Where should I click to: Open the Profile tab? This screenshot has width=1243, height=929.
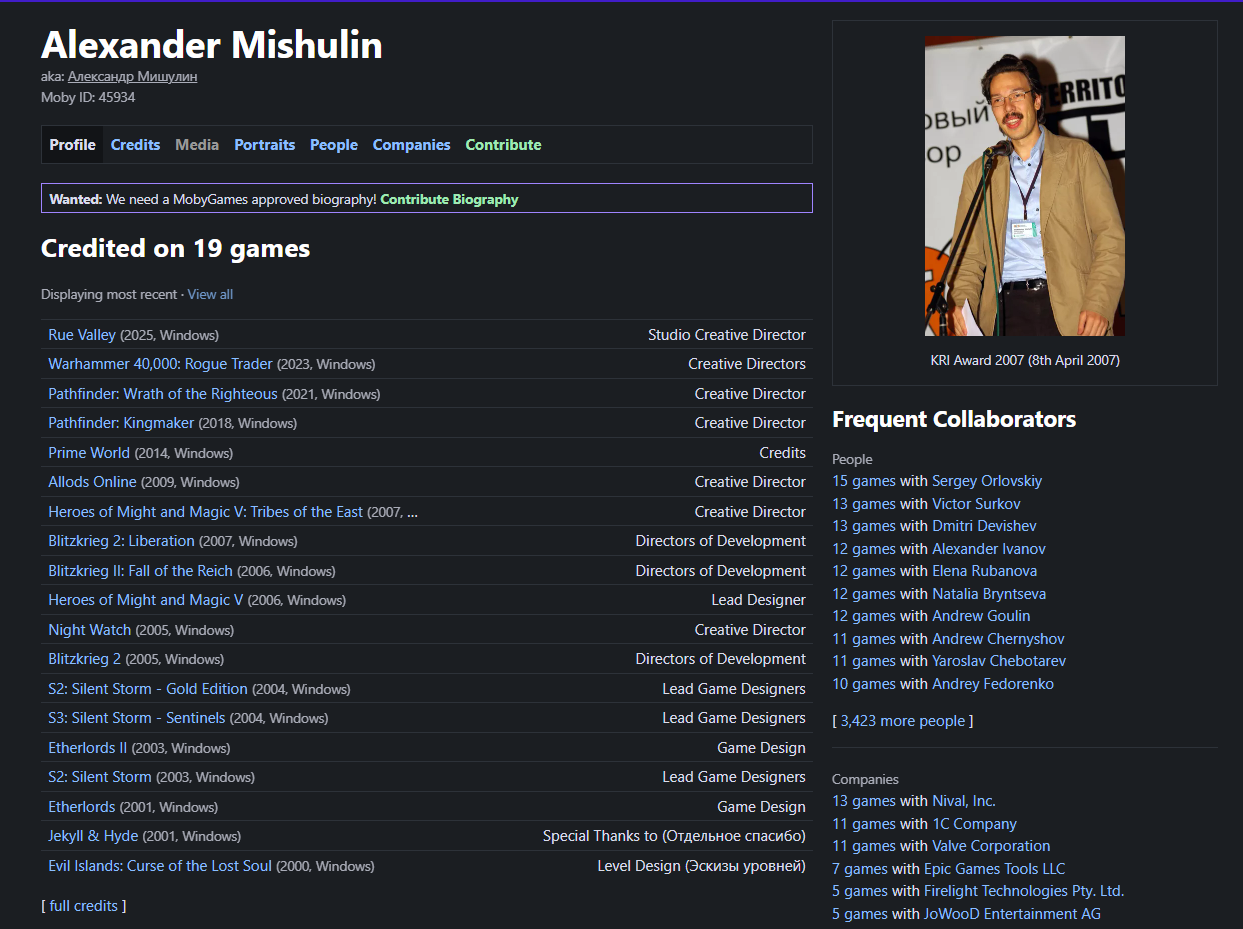tap(73, 145)
